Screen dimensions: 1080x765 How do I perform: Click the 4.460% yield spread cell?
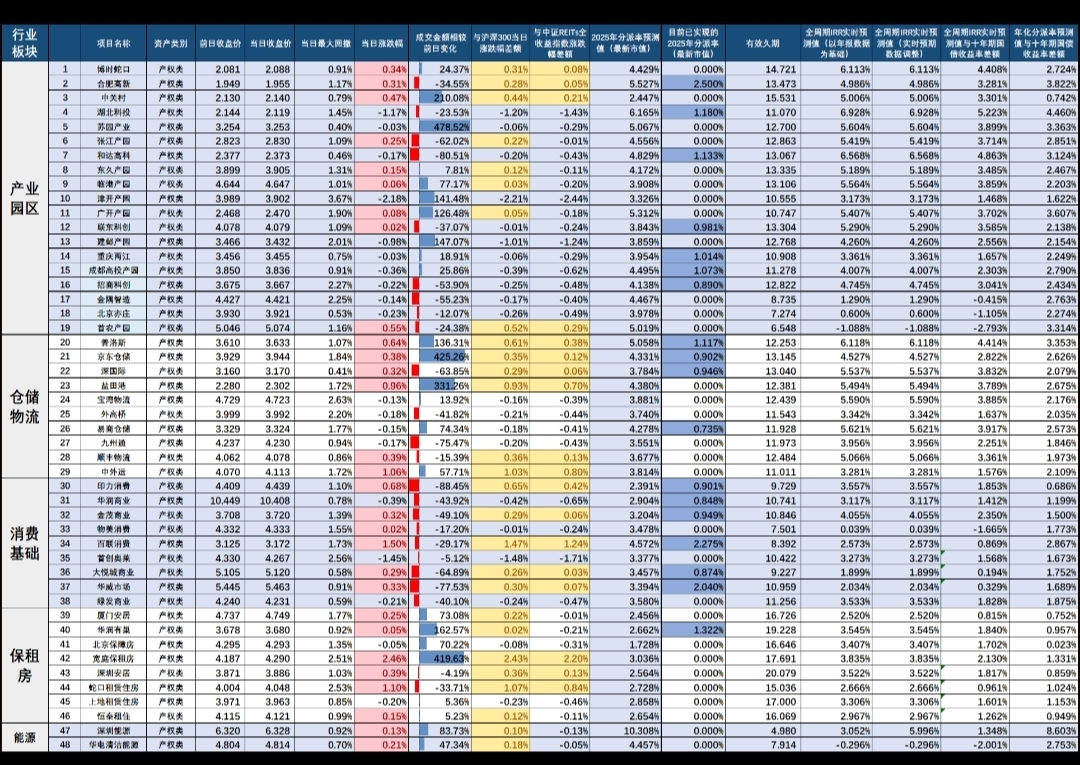point(1044,112)
